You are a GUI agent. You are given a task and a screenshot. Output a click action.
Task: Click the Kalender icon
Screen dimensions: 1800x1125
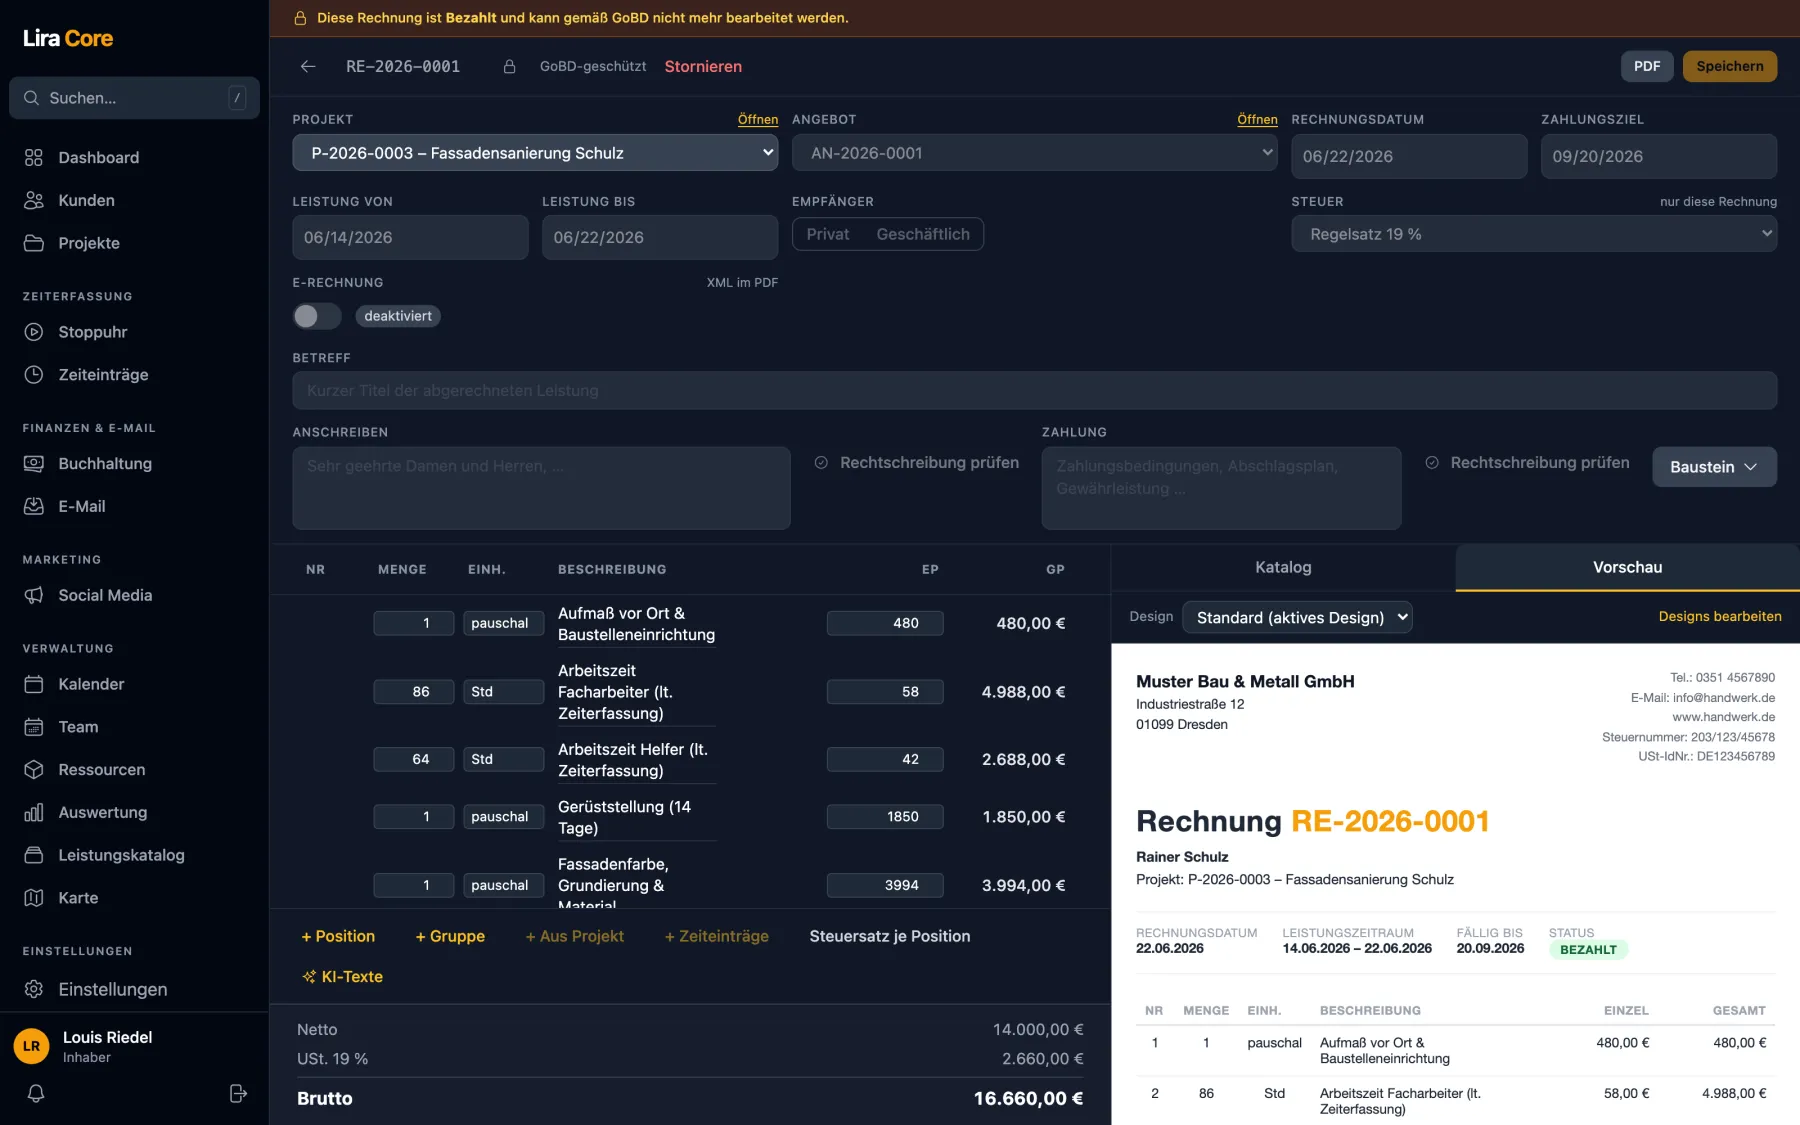pyautogui.click(x=34, y=685)
